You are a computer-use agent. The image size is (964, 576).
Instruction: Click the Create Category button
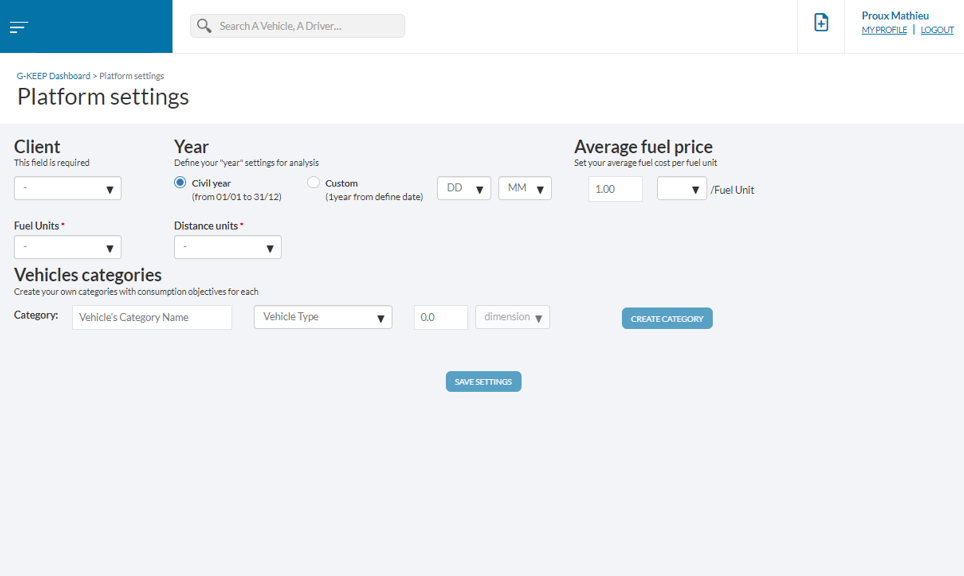click(667, 319)
